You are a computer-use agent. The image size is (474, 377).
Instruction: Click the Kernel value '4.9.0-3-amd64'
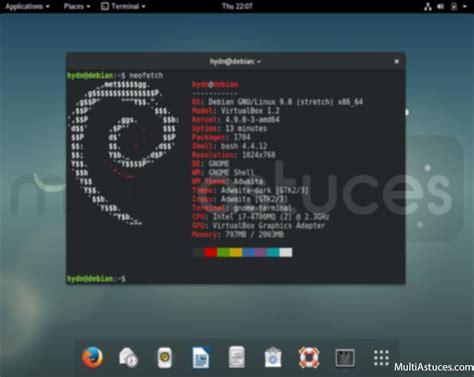[252, 120]
